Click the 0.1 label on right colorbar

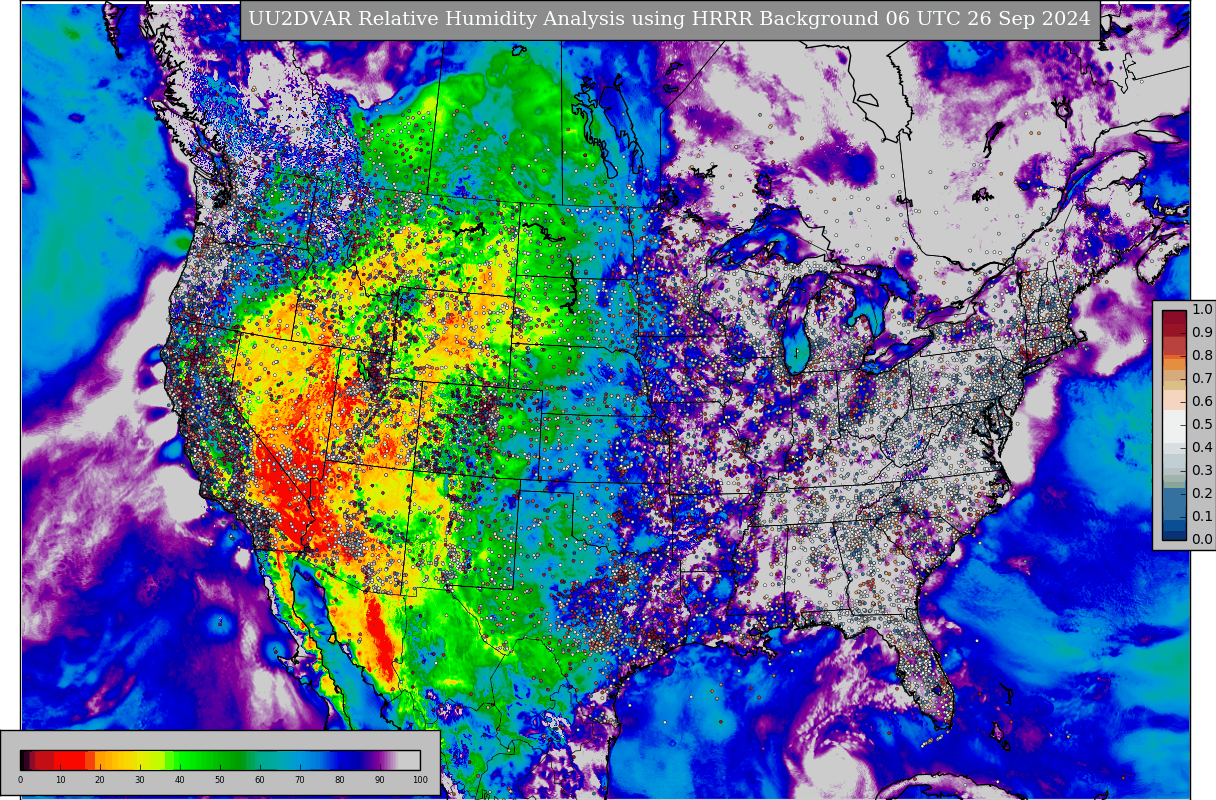[1202, 516]
